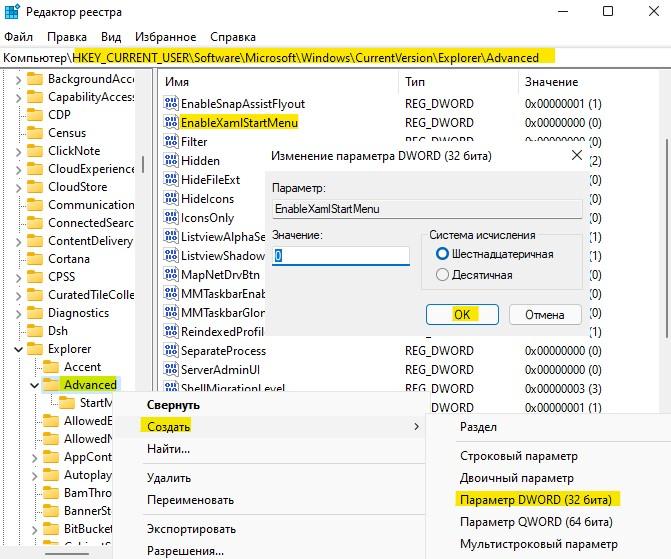Click the HideIcons value icon
Image resolution: width=671 pixels, height=559 pixels.
click(x=171, y=199)
